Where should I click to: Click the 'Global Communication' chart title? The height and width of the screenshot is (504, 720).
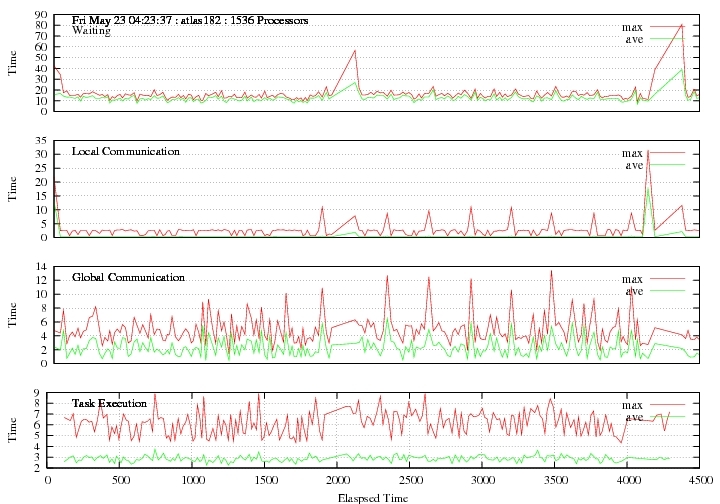pos(128,277)
